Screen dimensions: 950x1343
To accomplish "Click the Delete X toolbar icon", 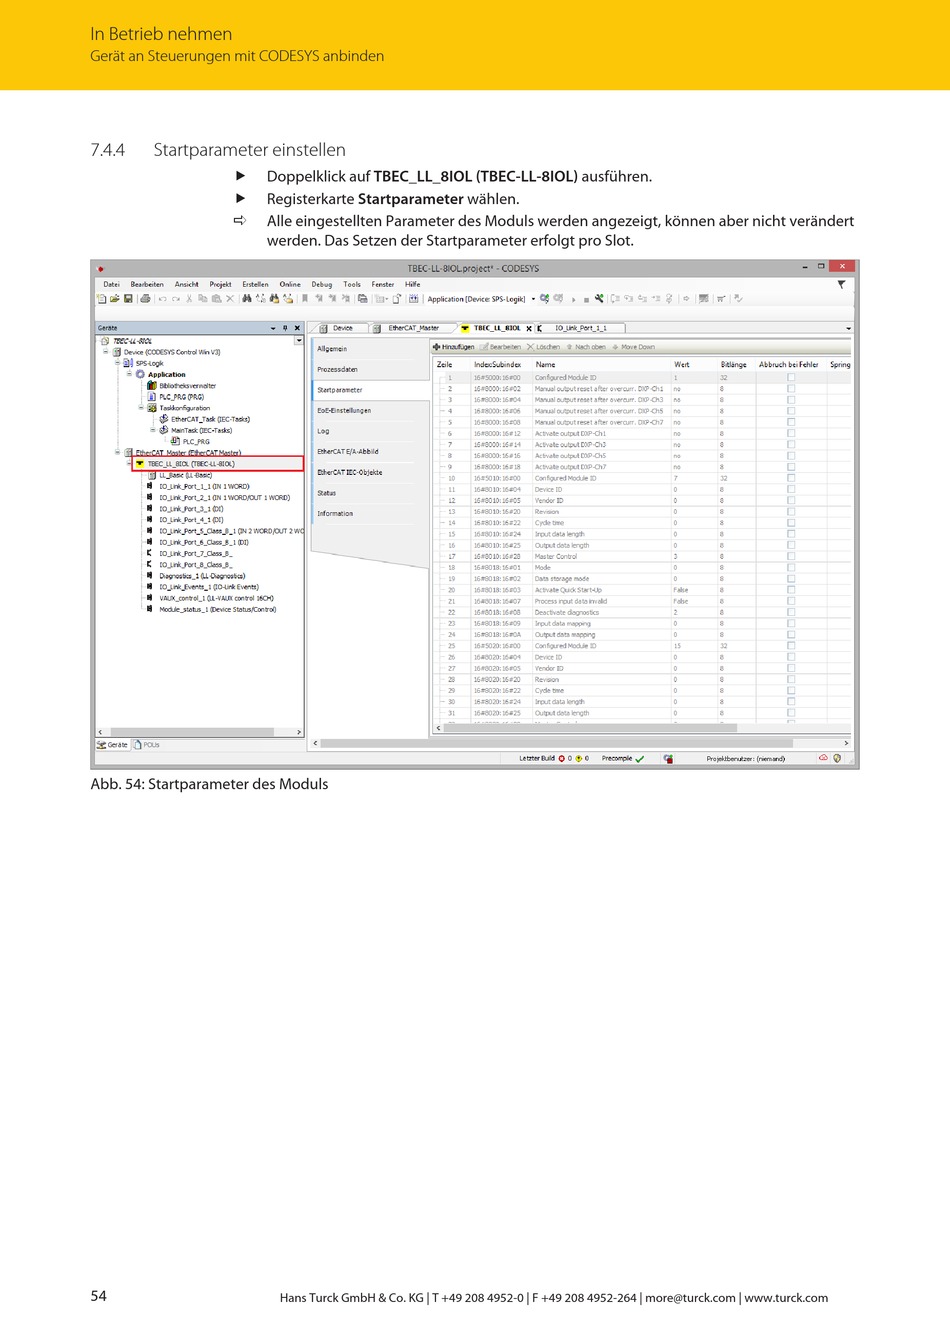I will [230, 298].
